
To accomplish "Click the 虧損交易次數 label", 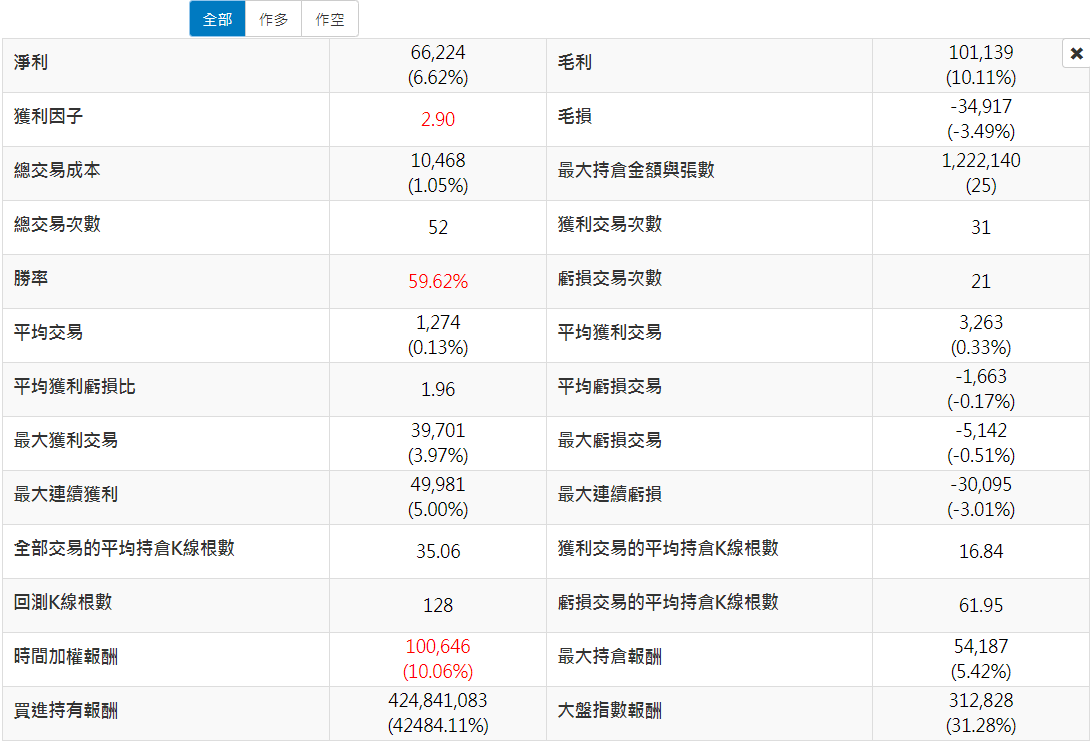I will point(609,279).
